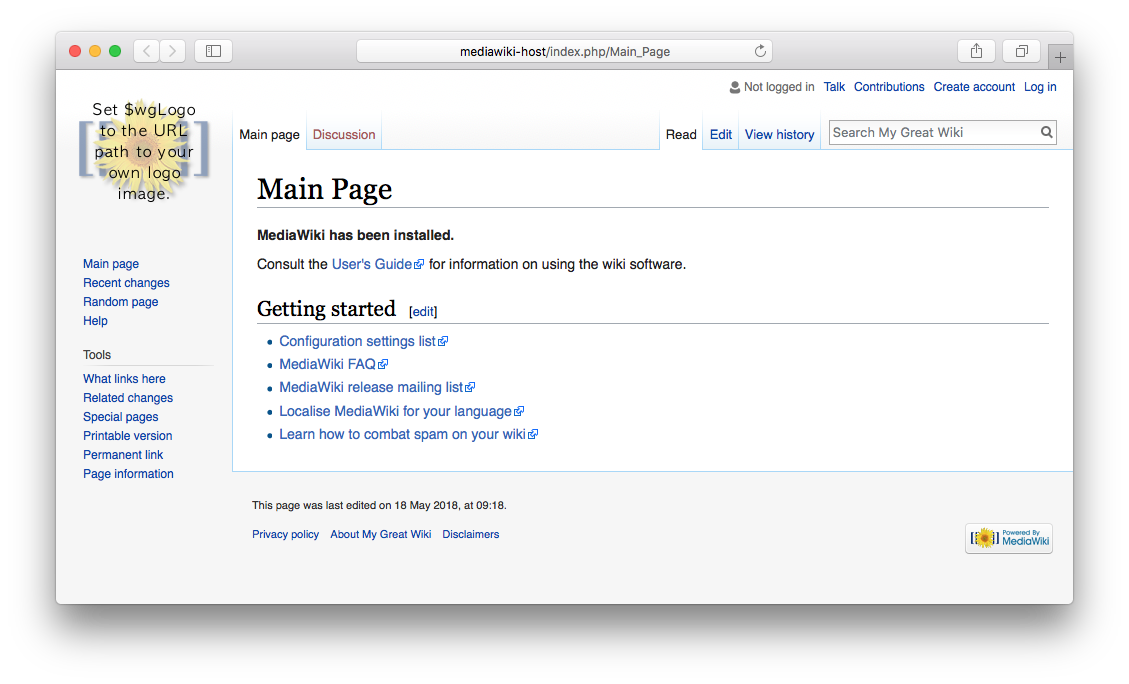The image size is (1129, 684).
Task: Open Safari's sidebar with the sidebar icon
Action: [213, 50]
